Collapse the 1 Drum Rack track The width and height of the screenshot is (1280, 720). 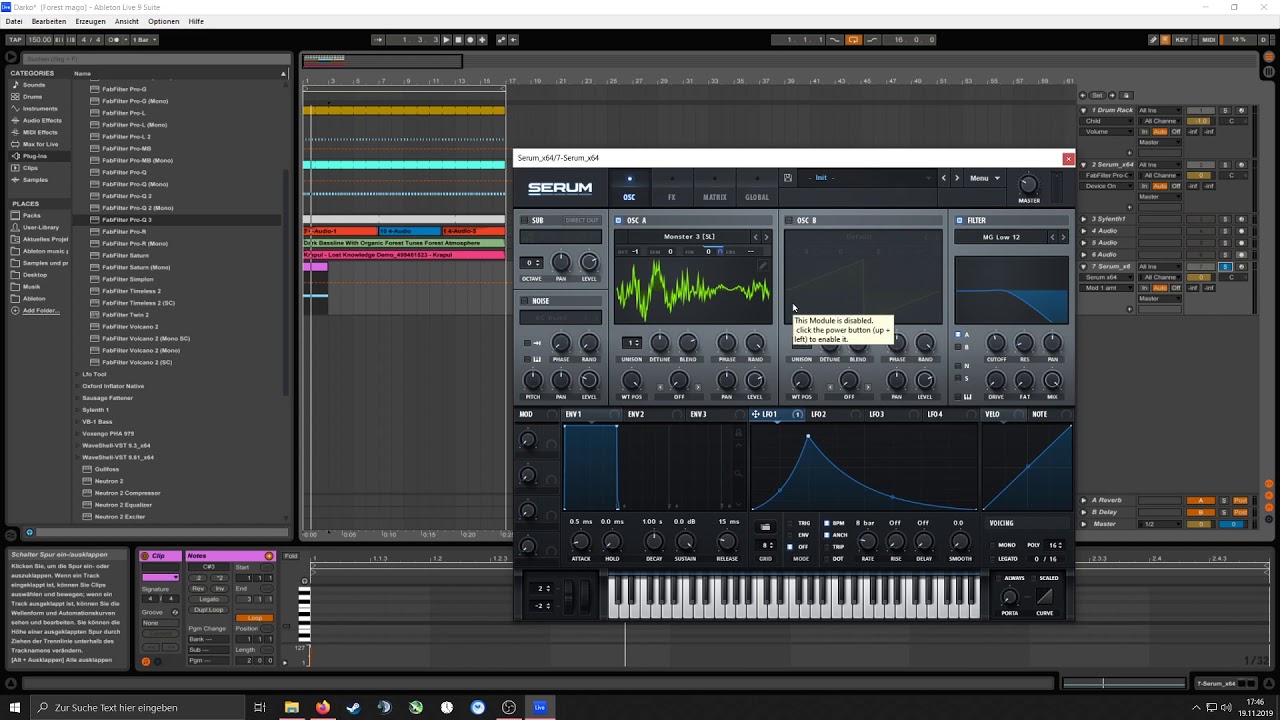[1084, 110]
